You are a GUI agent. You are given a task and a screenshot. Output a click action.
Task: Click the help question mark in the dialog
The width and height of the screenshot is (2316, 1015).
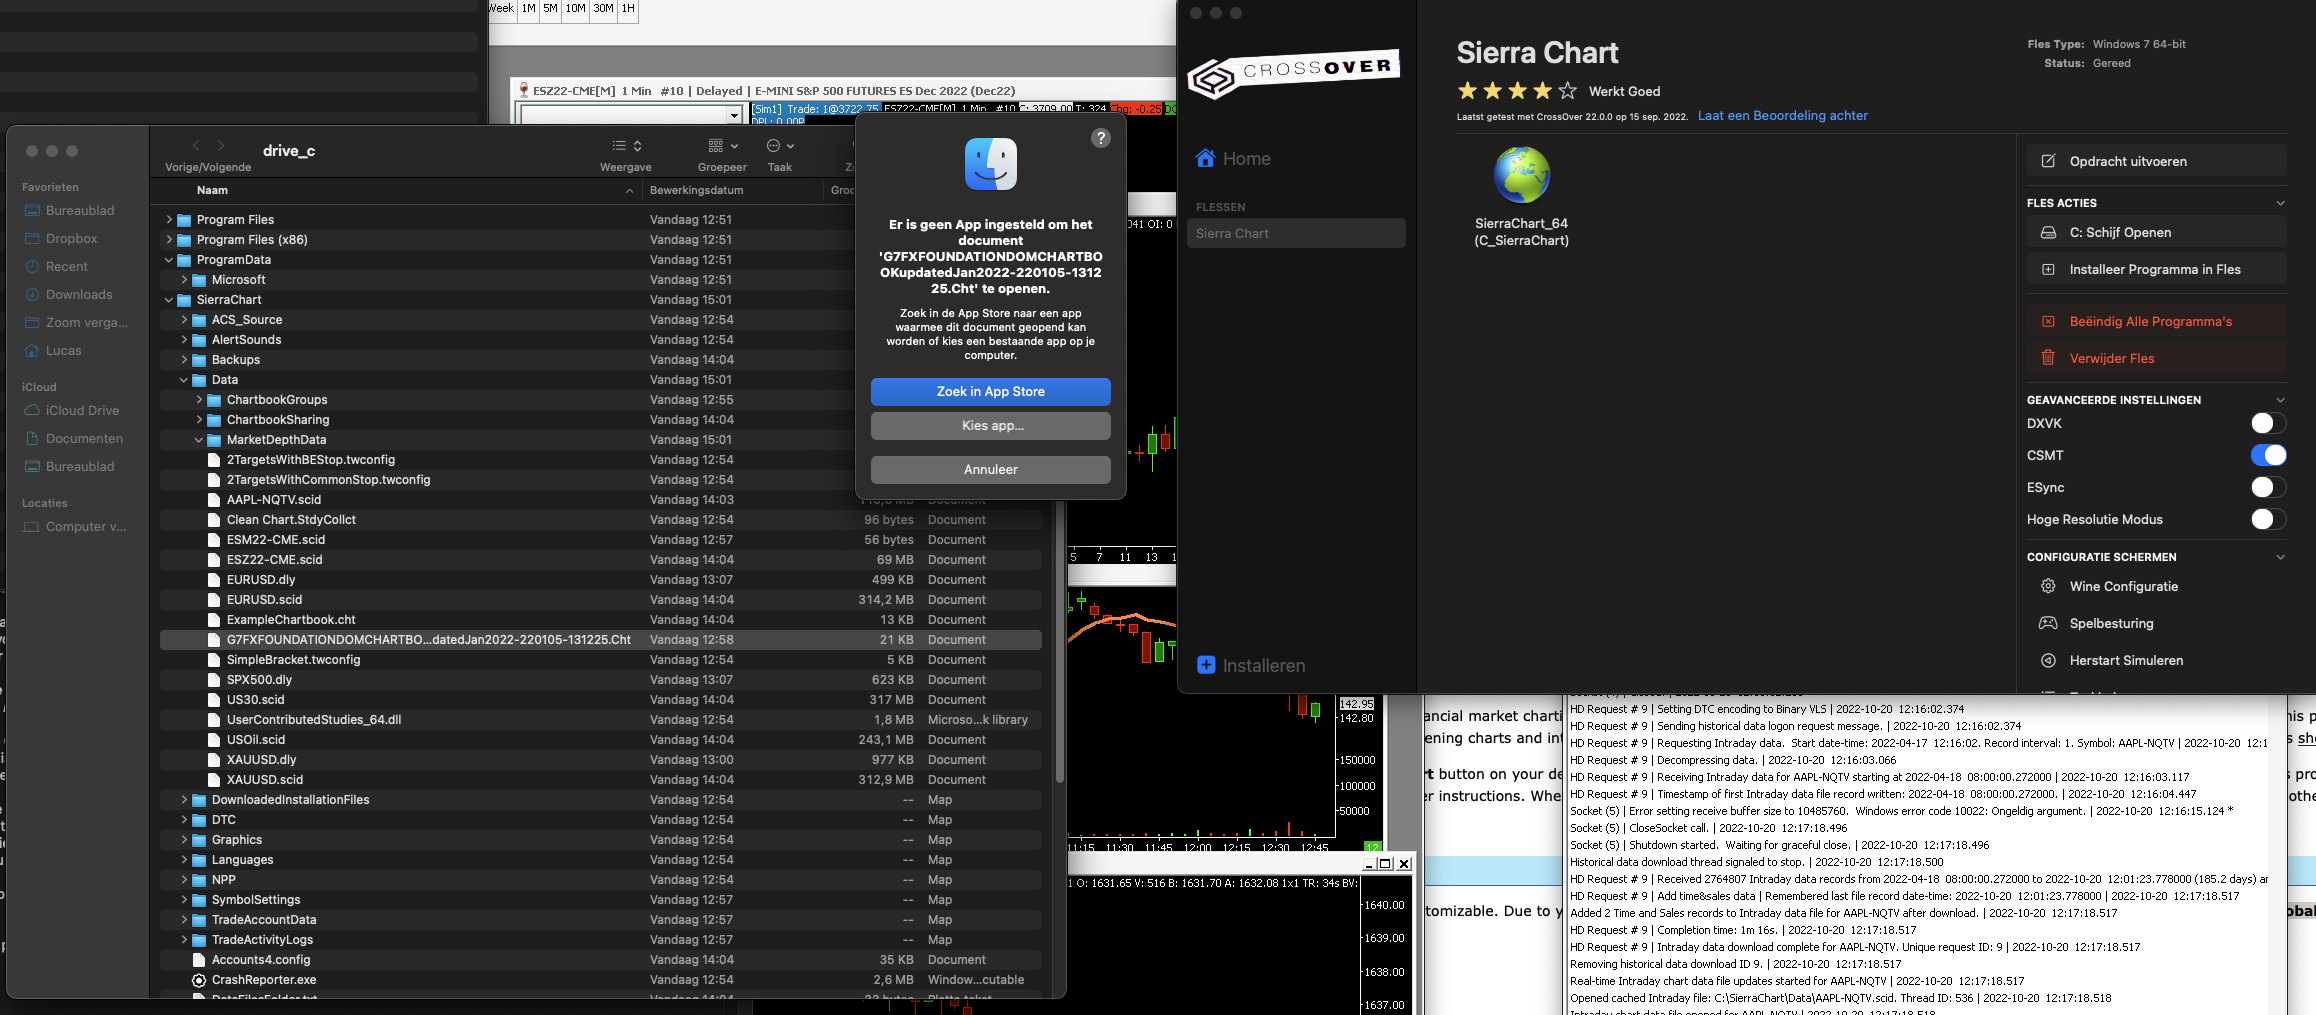pos(1100,138)
